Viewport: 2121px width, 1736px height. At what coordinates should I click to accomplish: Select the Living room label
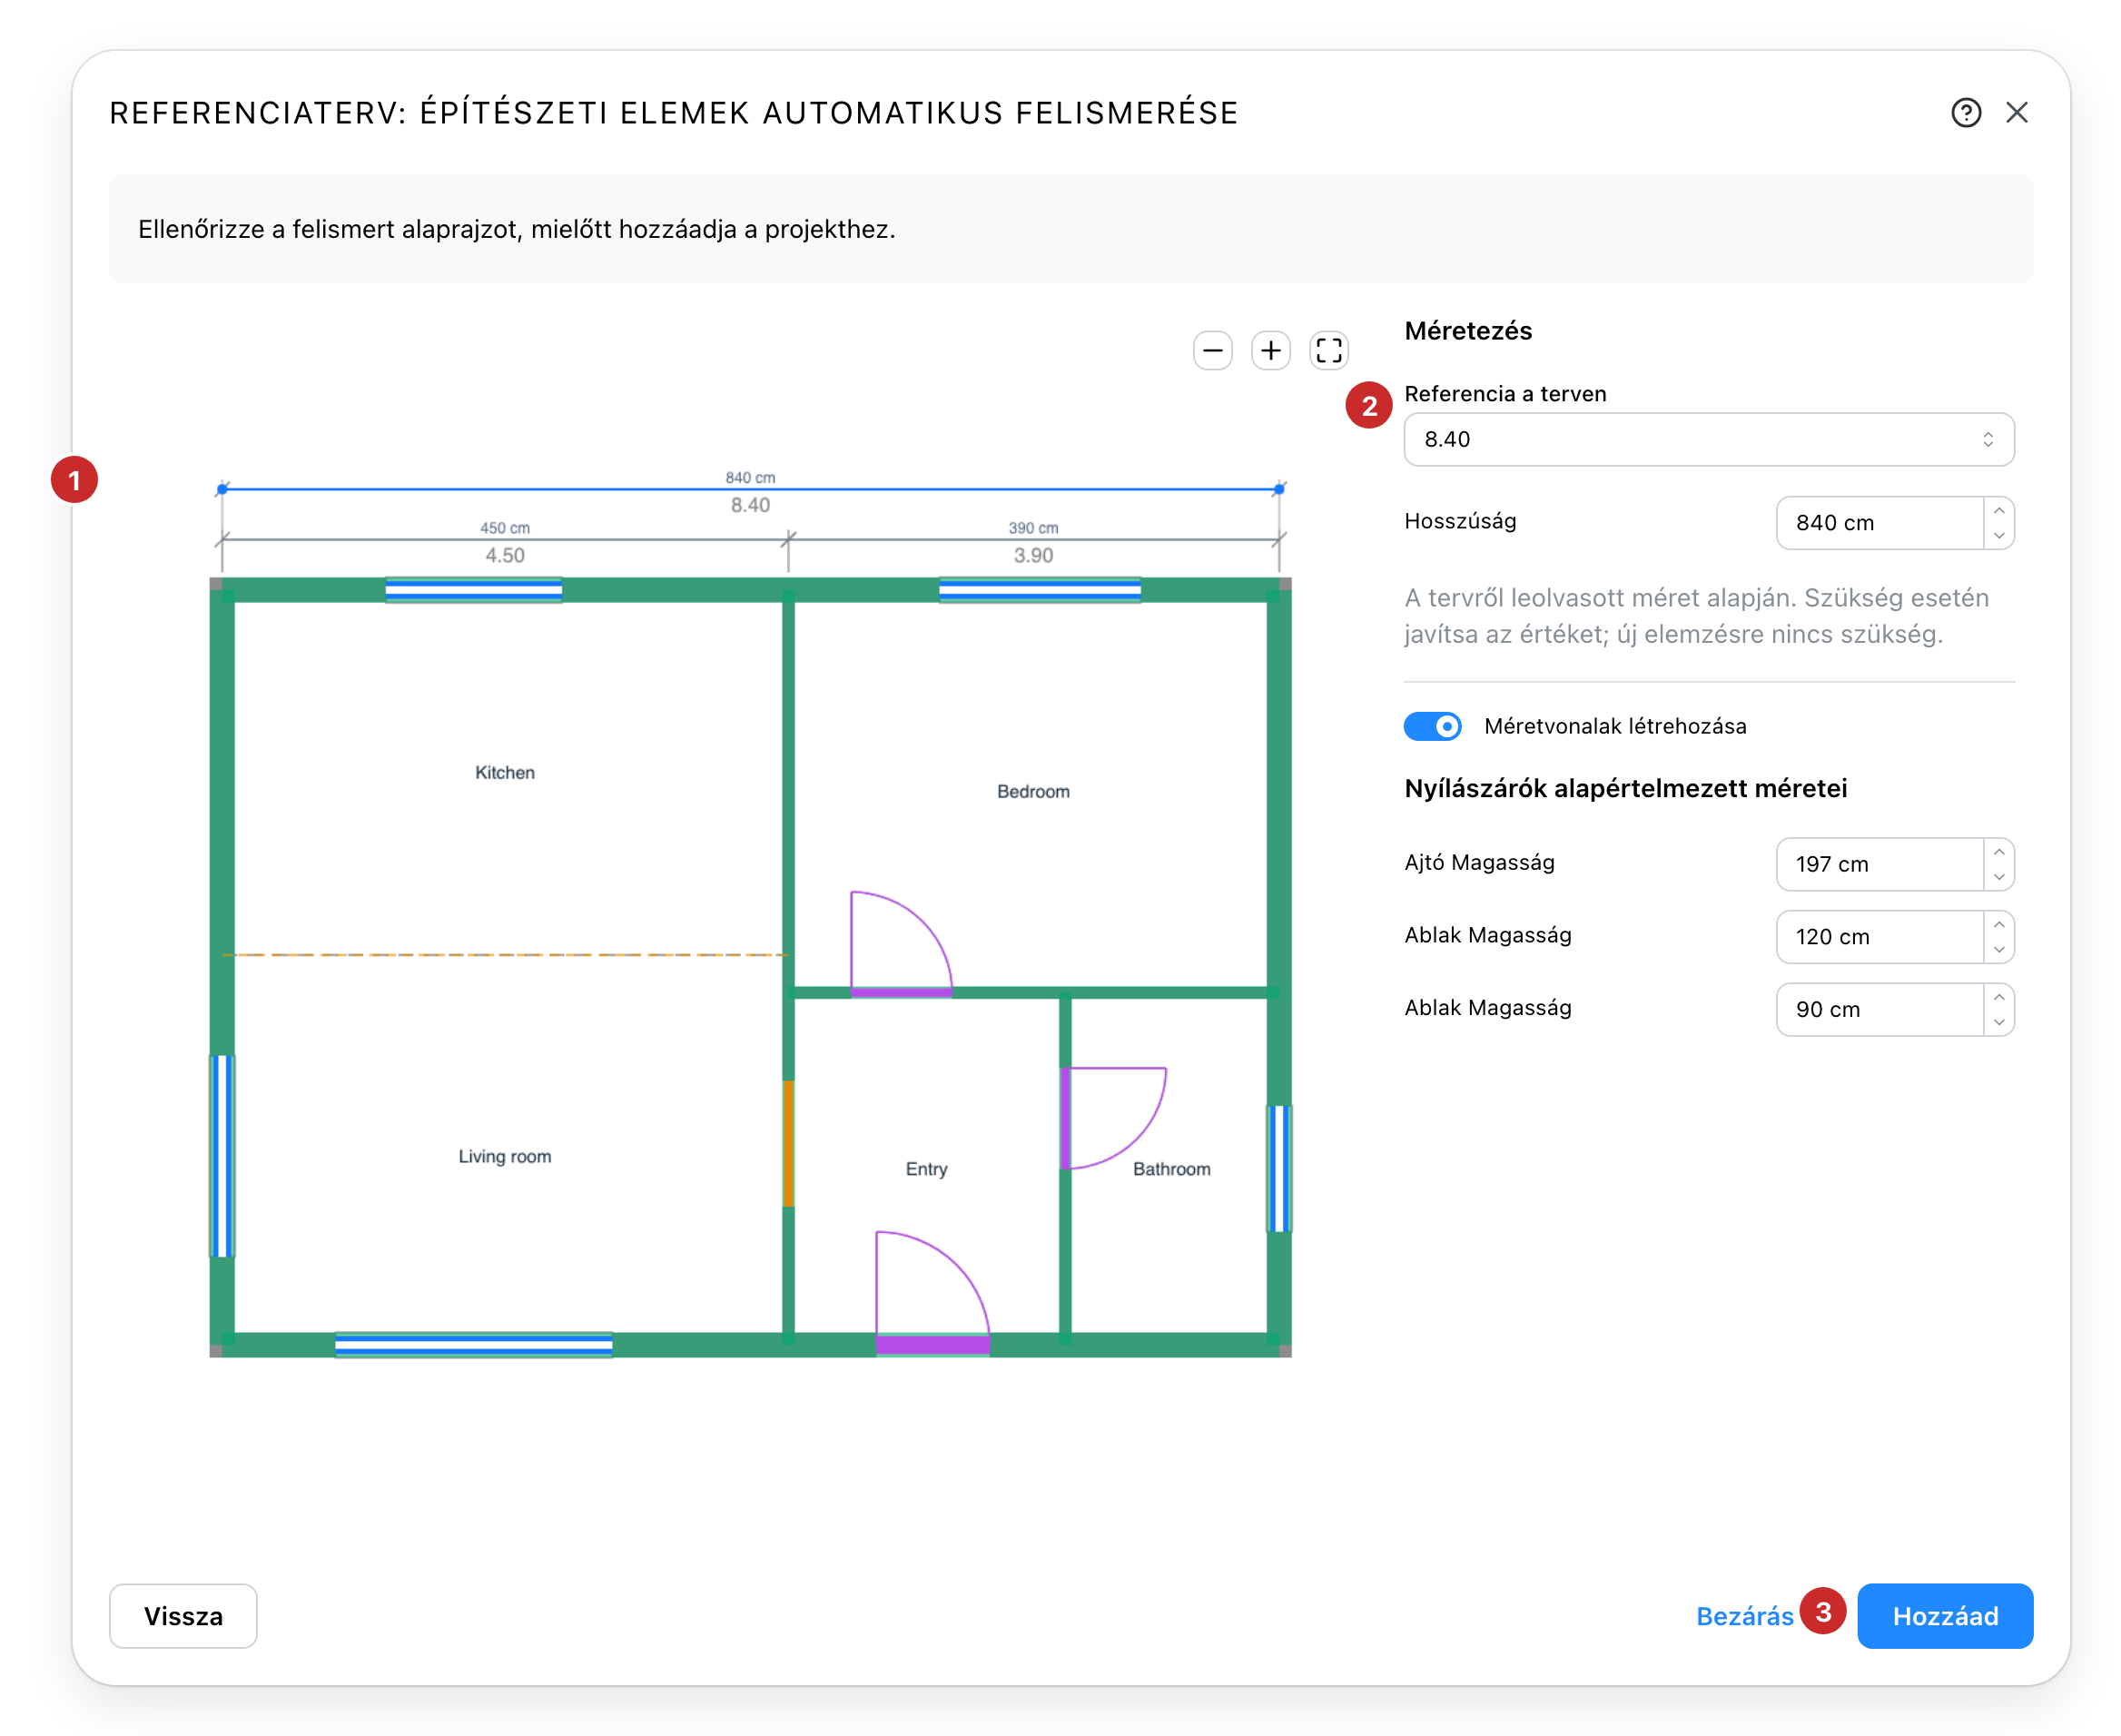pos(505,1157)
